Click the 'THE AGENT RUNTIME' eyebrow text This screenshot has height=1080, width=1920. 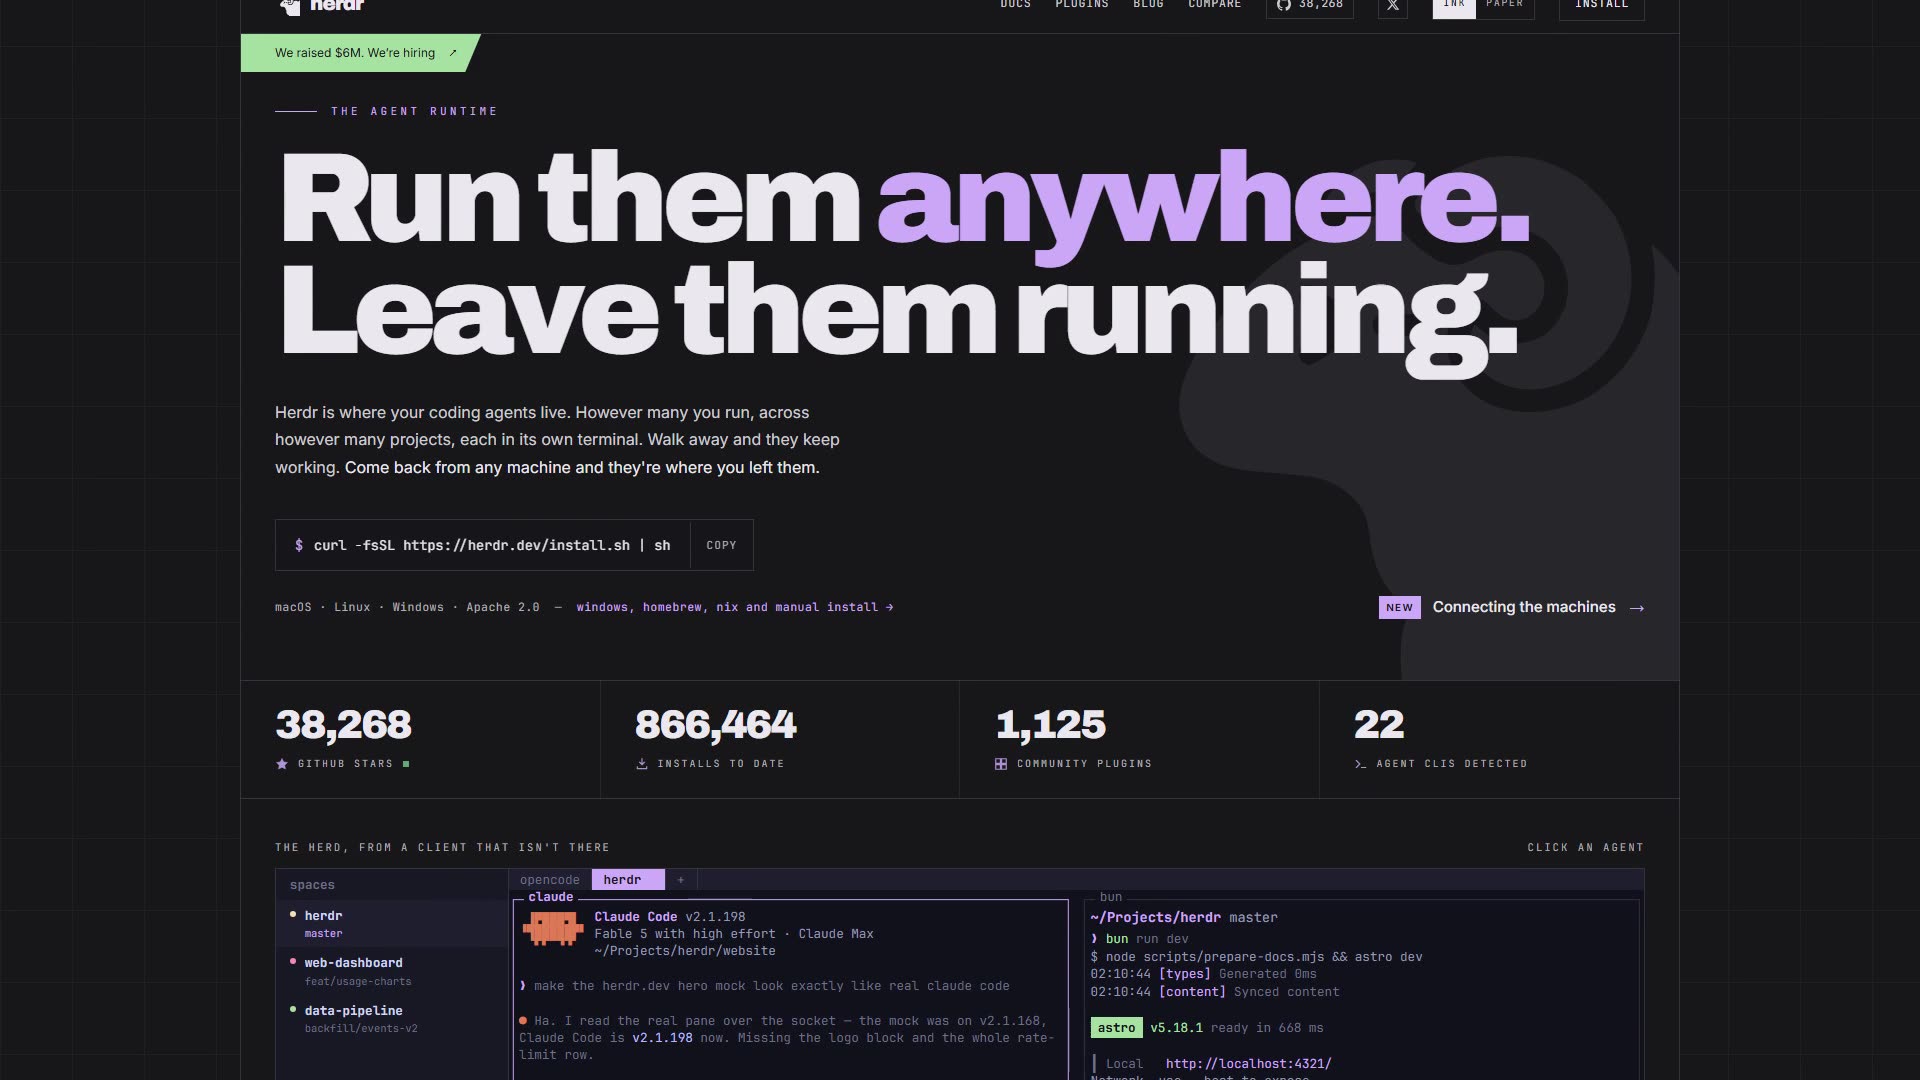pos(414,111)
